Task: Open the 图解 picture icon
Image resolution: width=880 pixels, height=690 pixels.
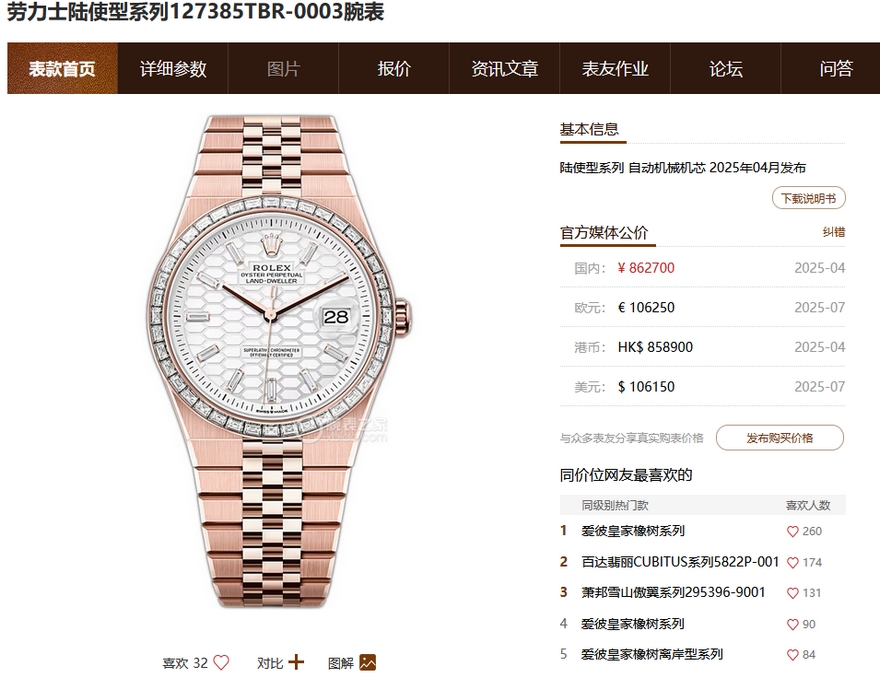Action: click(368, 662)
